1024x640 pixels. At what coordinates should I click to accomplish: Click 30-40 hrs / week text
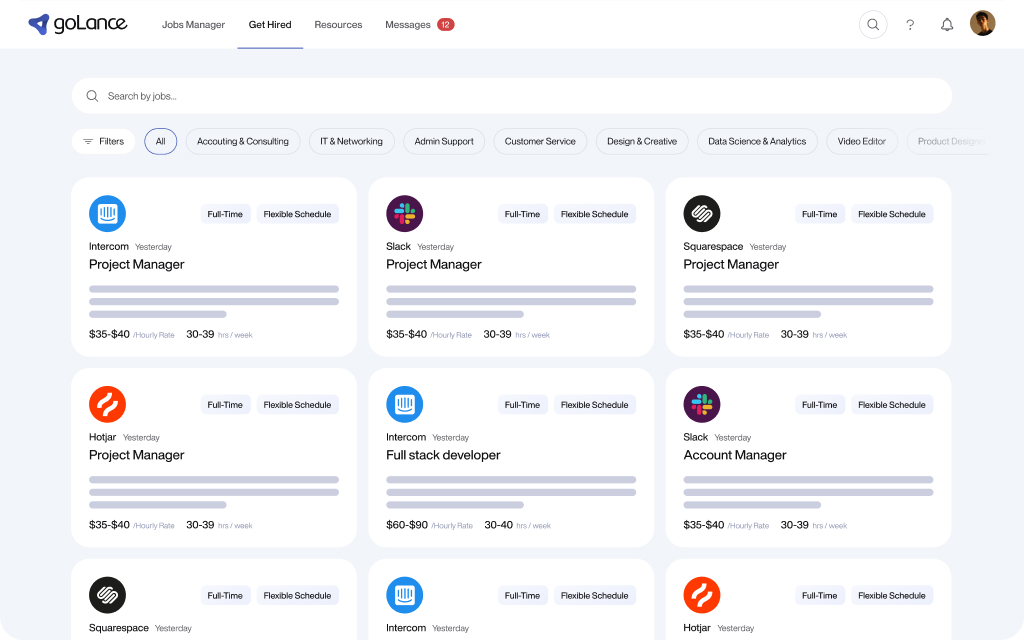[x=517, y=525]
